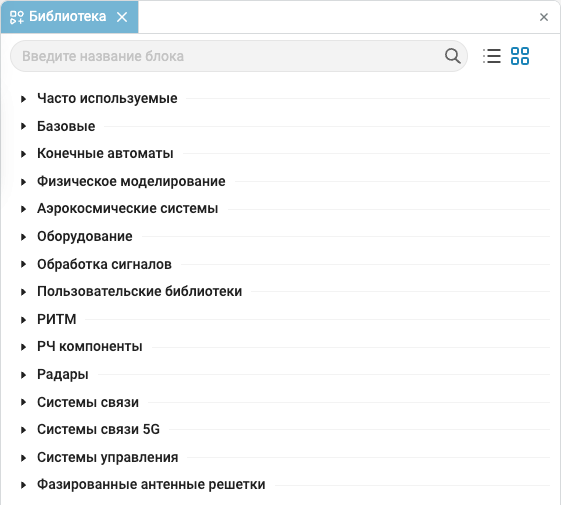Open Фазированные антенные решетки category
561x505 pixels.
point(151,485)
